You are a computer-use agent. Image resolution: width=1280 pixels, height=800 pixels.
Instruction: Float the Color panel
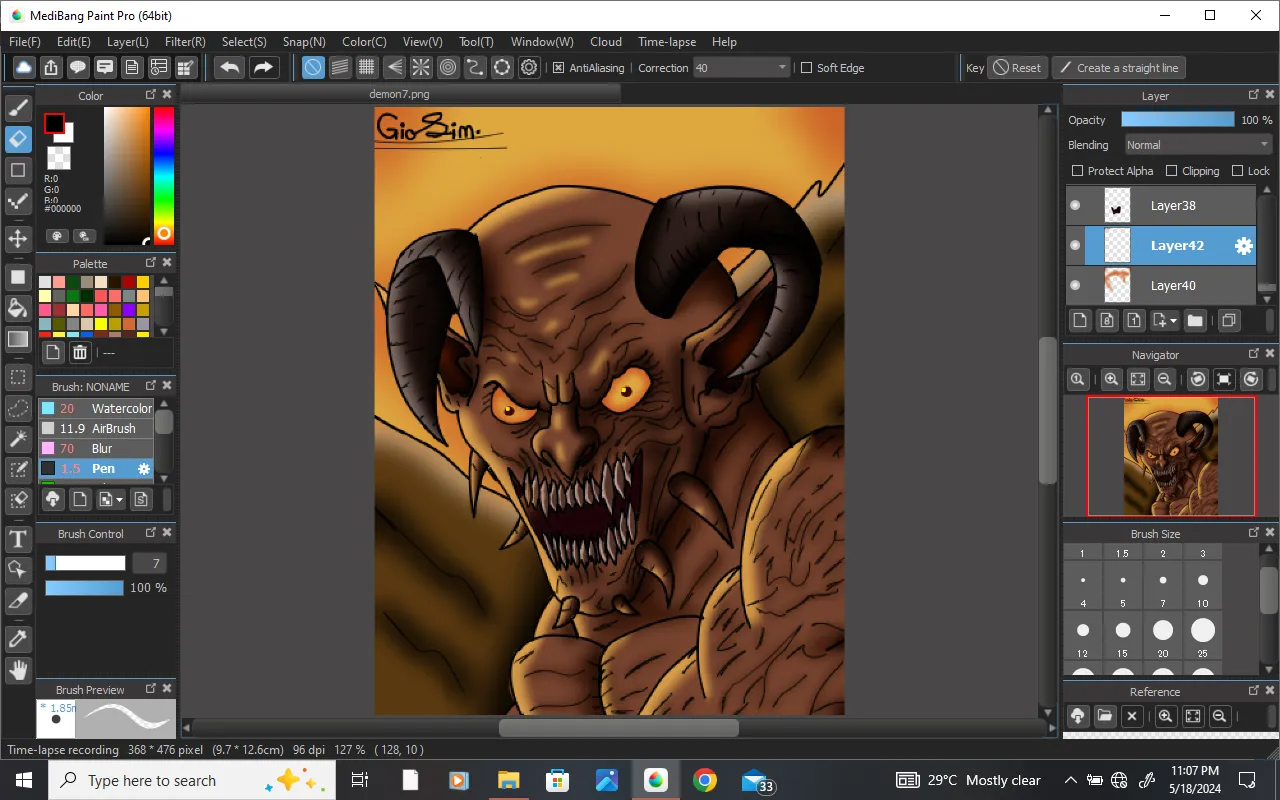(x=151, y=95)
